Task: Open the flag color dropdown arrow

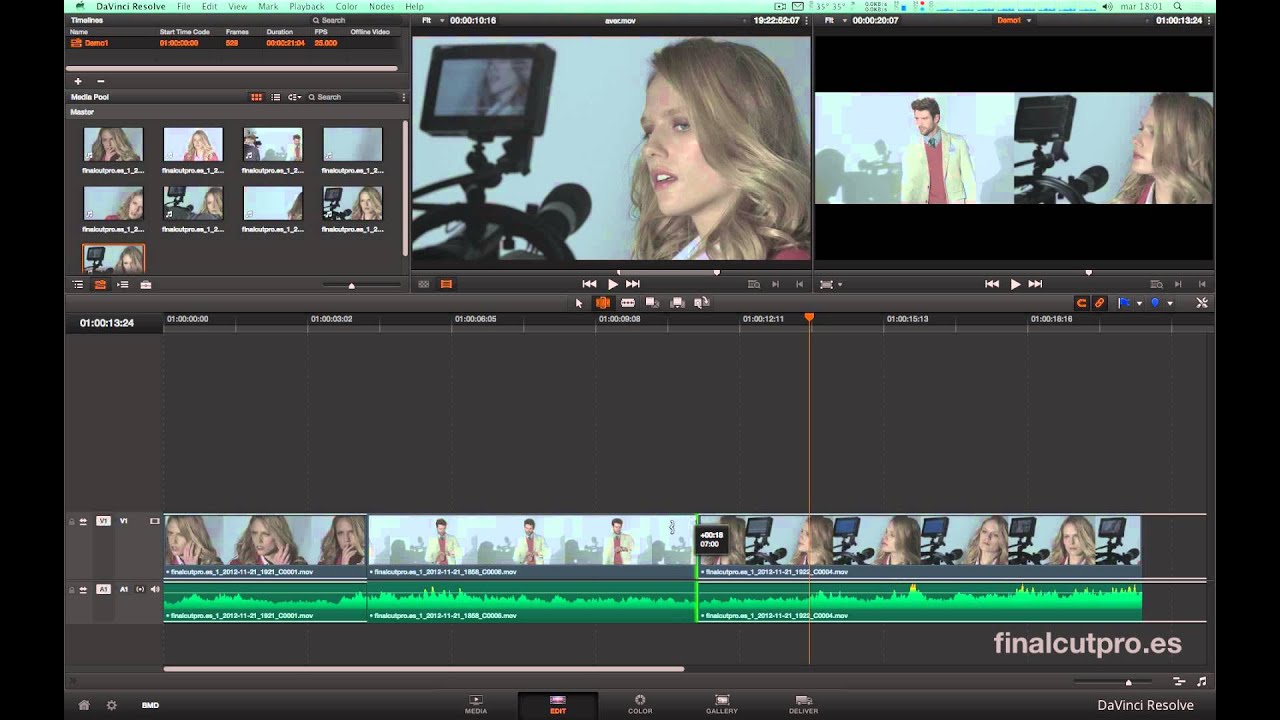Action: [x=1137, y=303]
